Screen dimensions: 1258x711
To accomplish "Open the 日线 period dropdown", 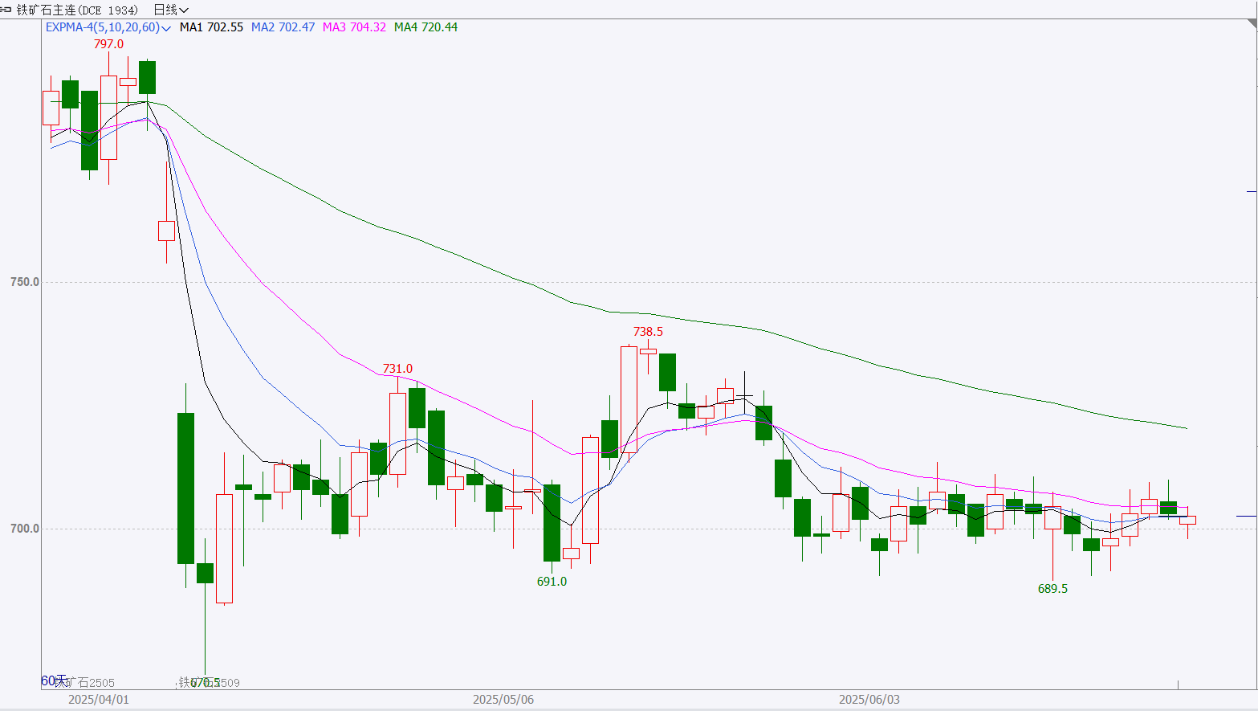I will (172, 9).
